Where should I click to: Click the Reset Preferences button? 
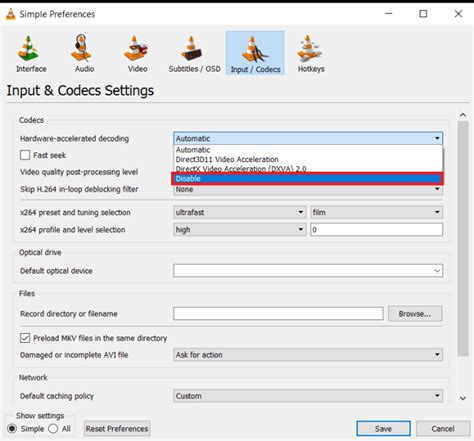pos(117,429)
